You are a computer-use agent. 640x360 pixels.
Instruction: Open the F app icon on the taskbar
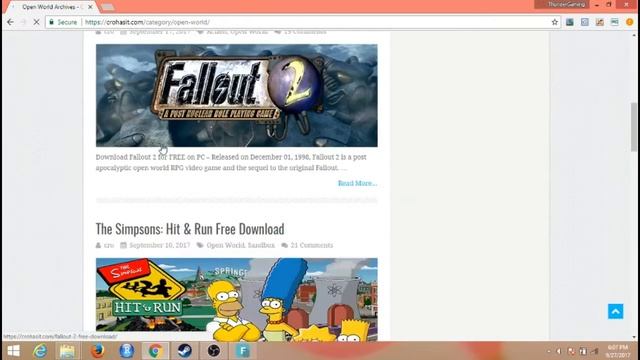coord(242,351)
